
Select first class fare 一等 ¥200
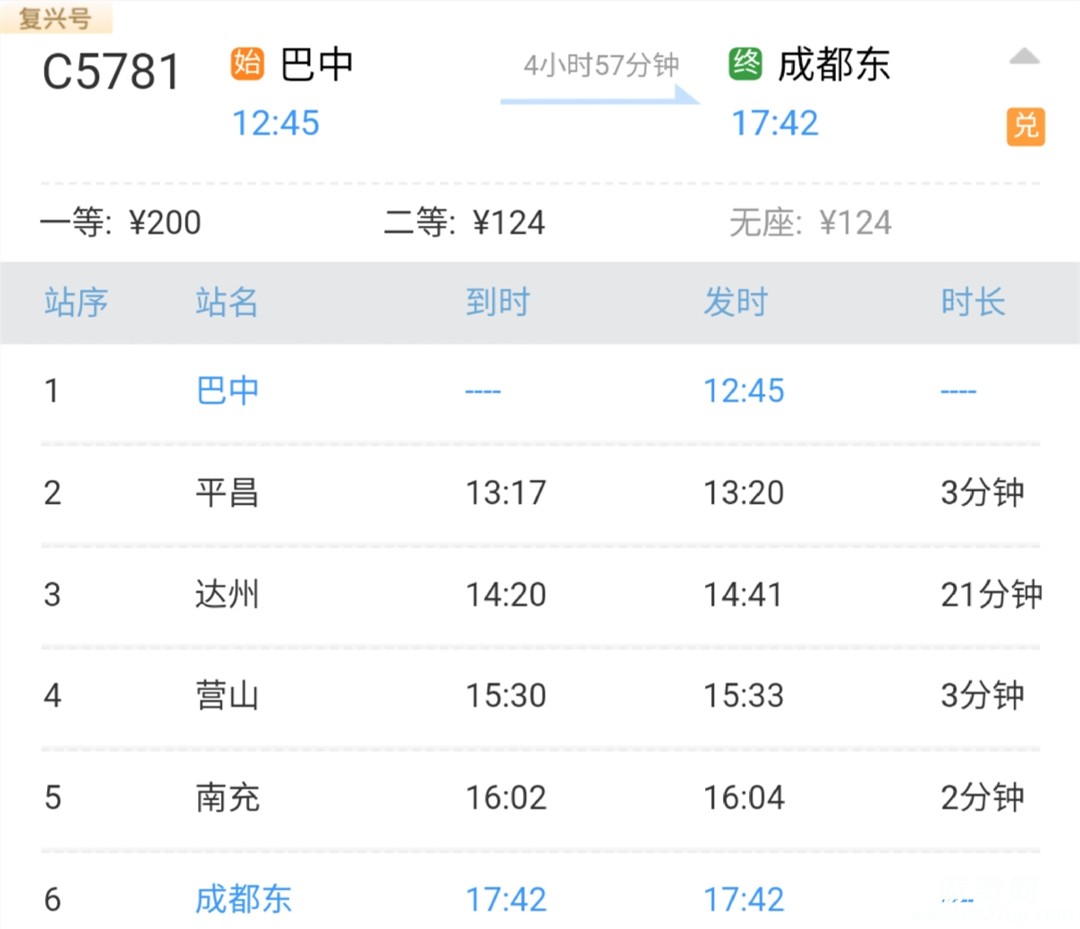click(x=121, y=222)
